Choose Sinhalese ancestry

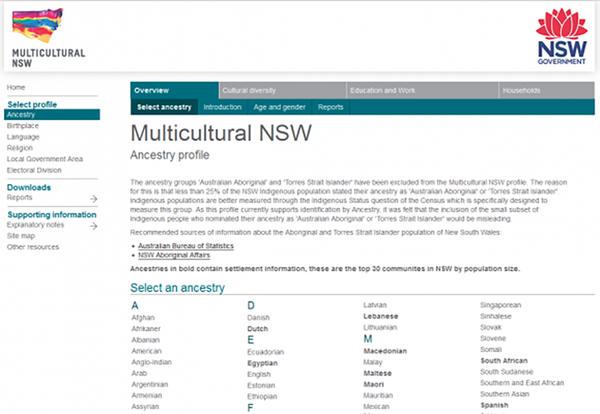[x=496, y=316]
